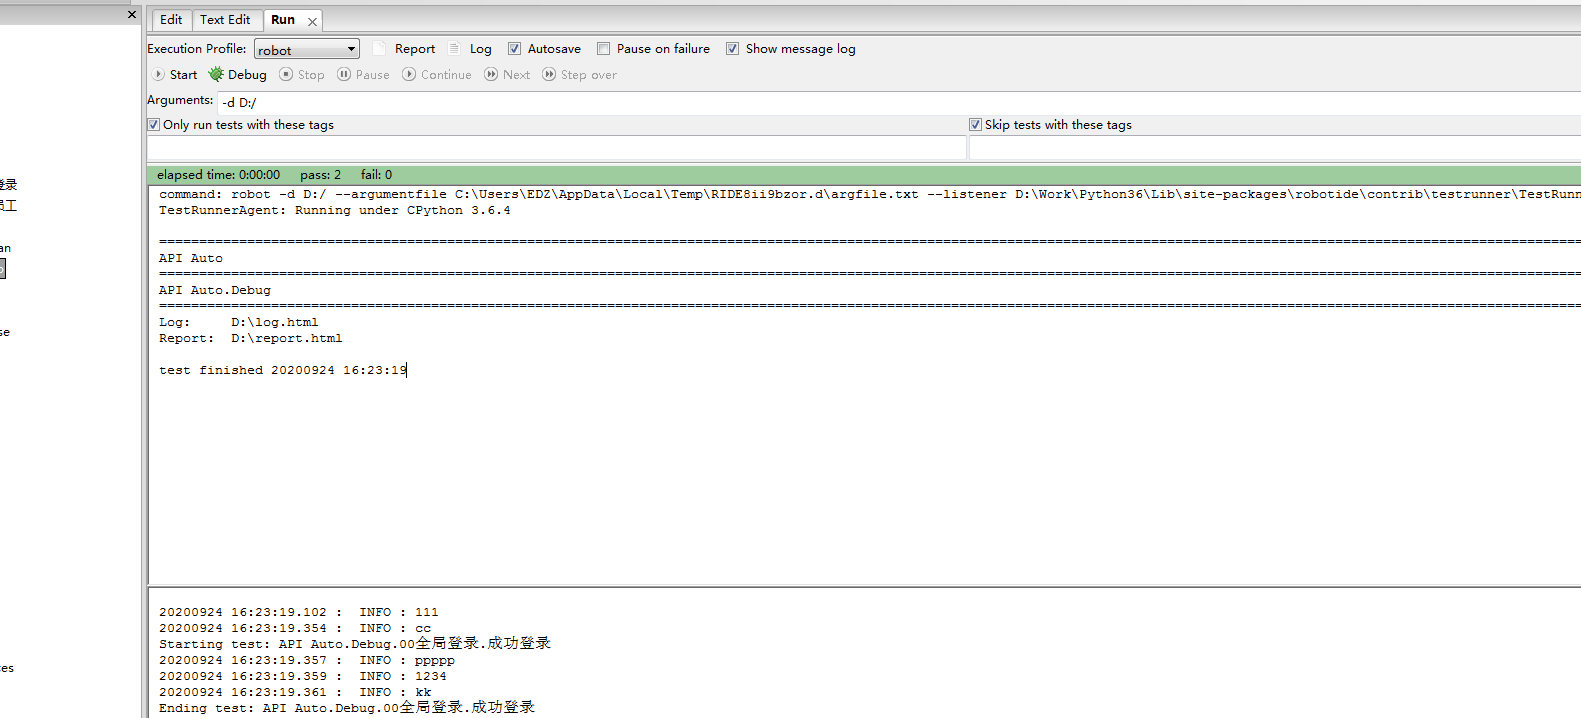Click the 'Starting test' message log line
The width and height of the screenshot is (1581, 718).
click(x=355, y=644)
